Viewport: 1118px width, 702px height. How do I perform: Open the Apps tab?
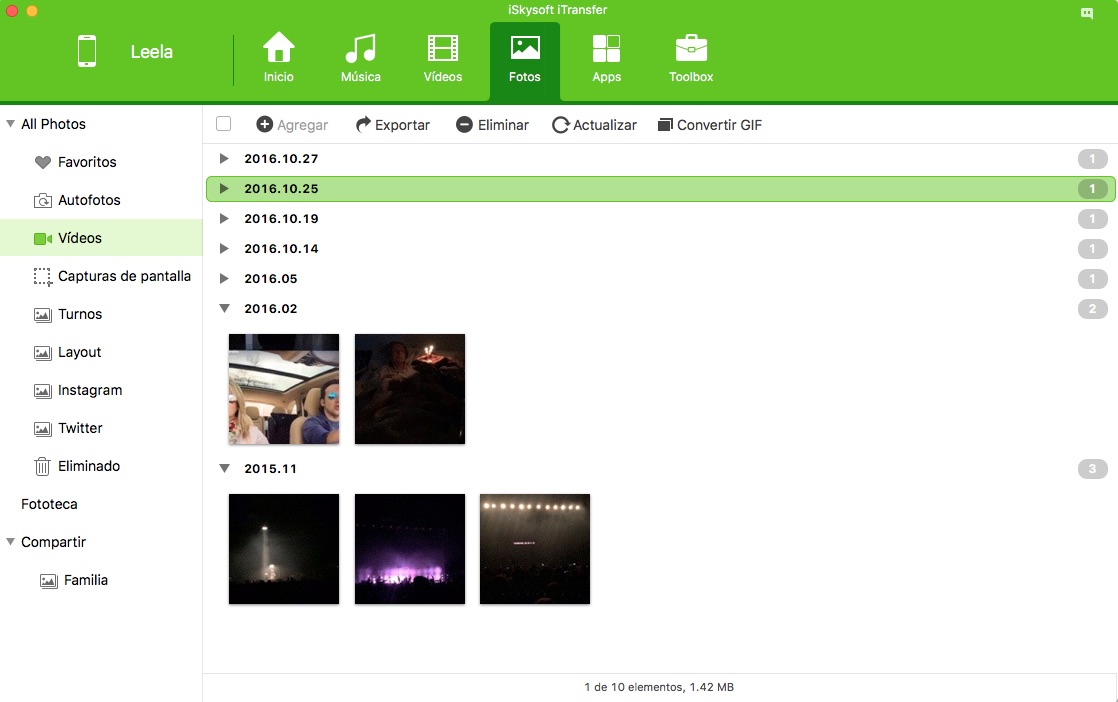point(607,59)
